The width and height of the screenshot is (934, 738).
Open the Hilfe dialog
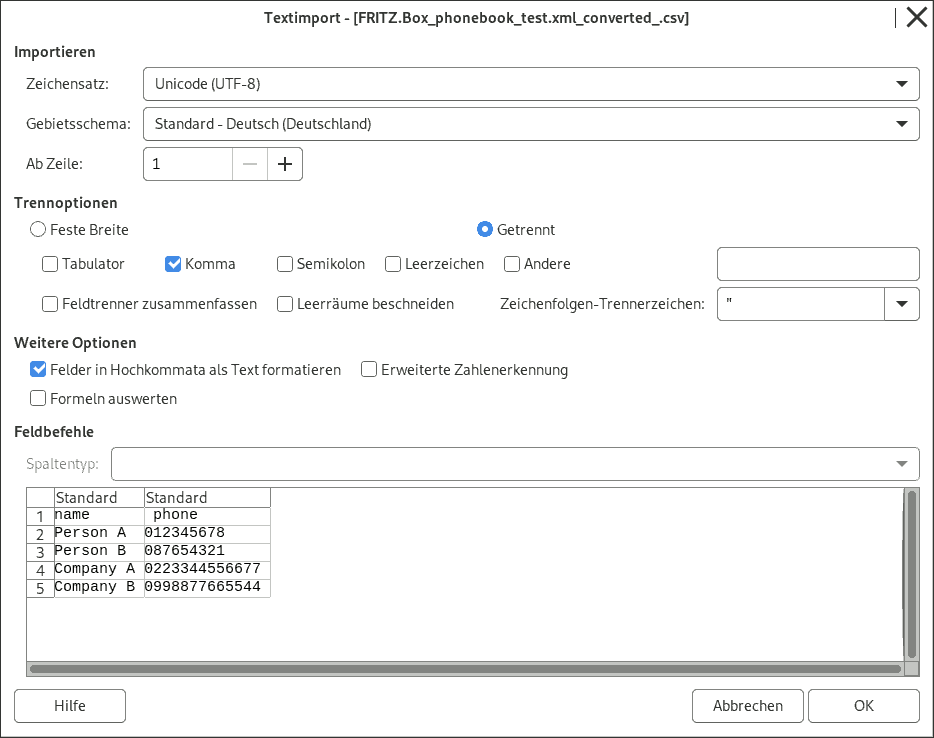tap(70, 706)
